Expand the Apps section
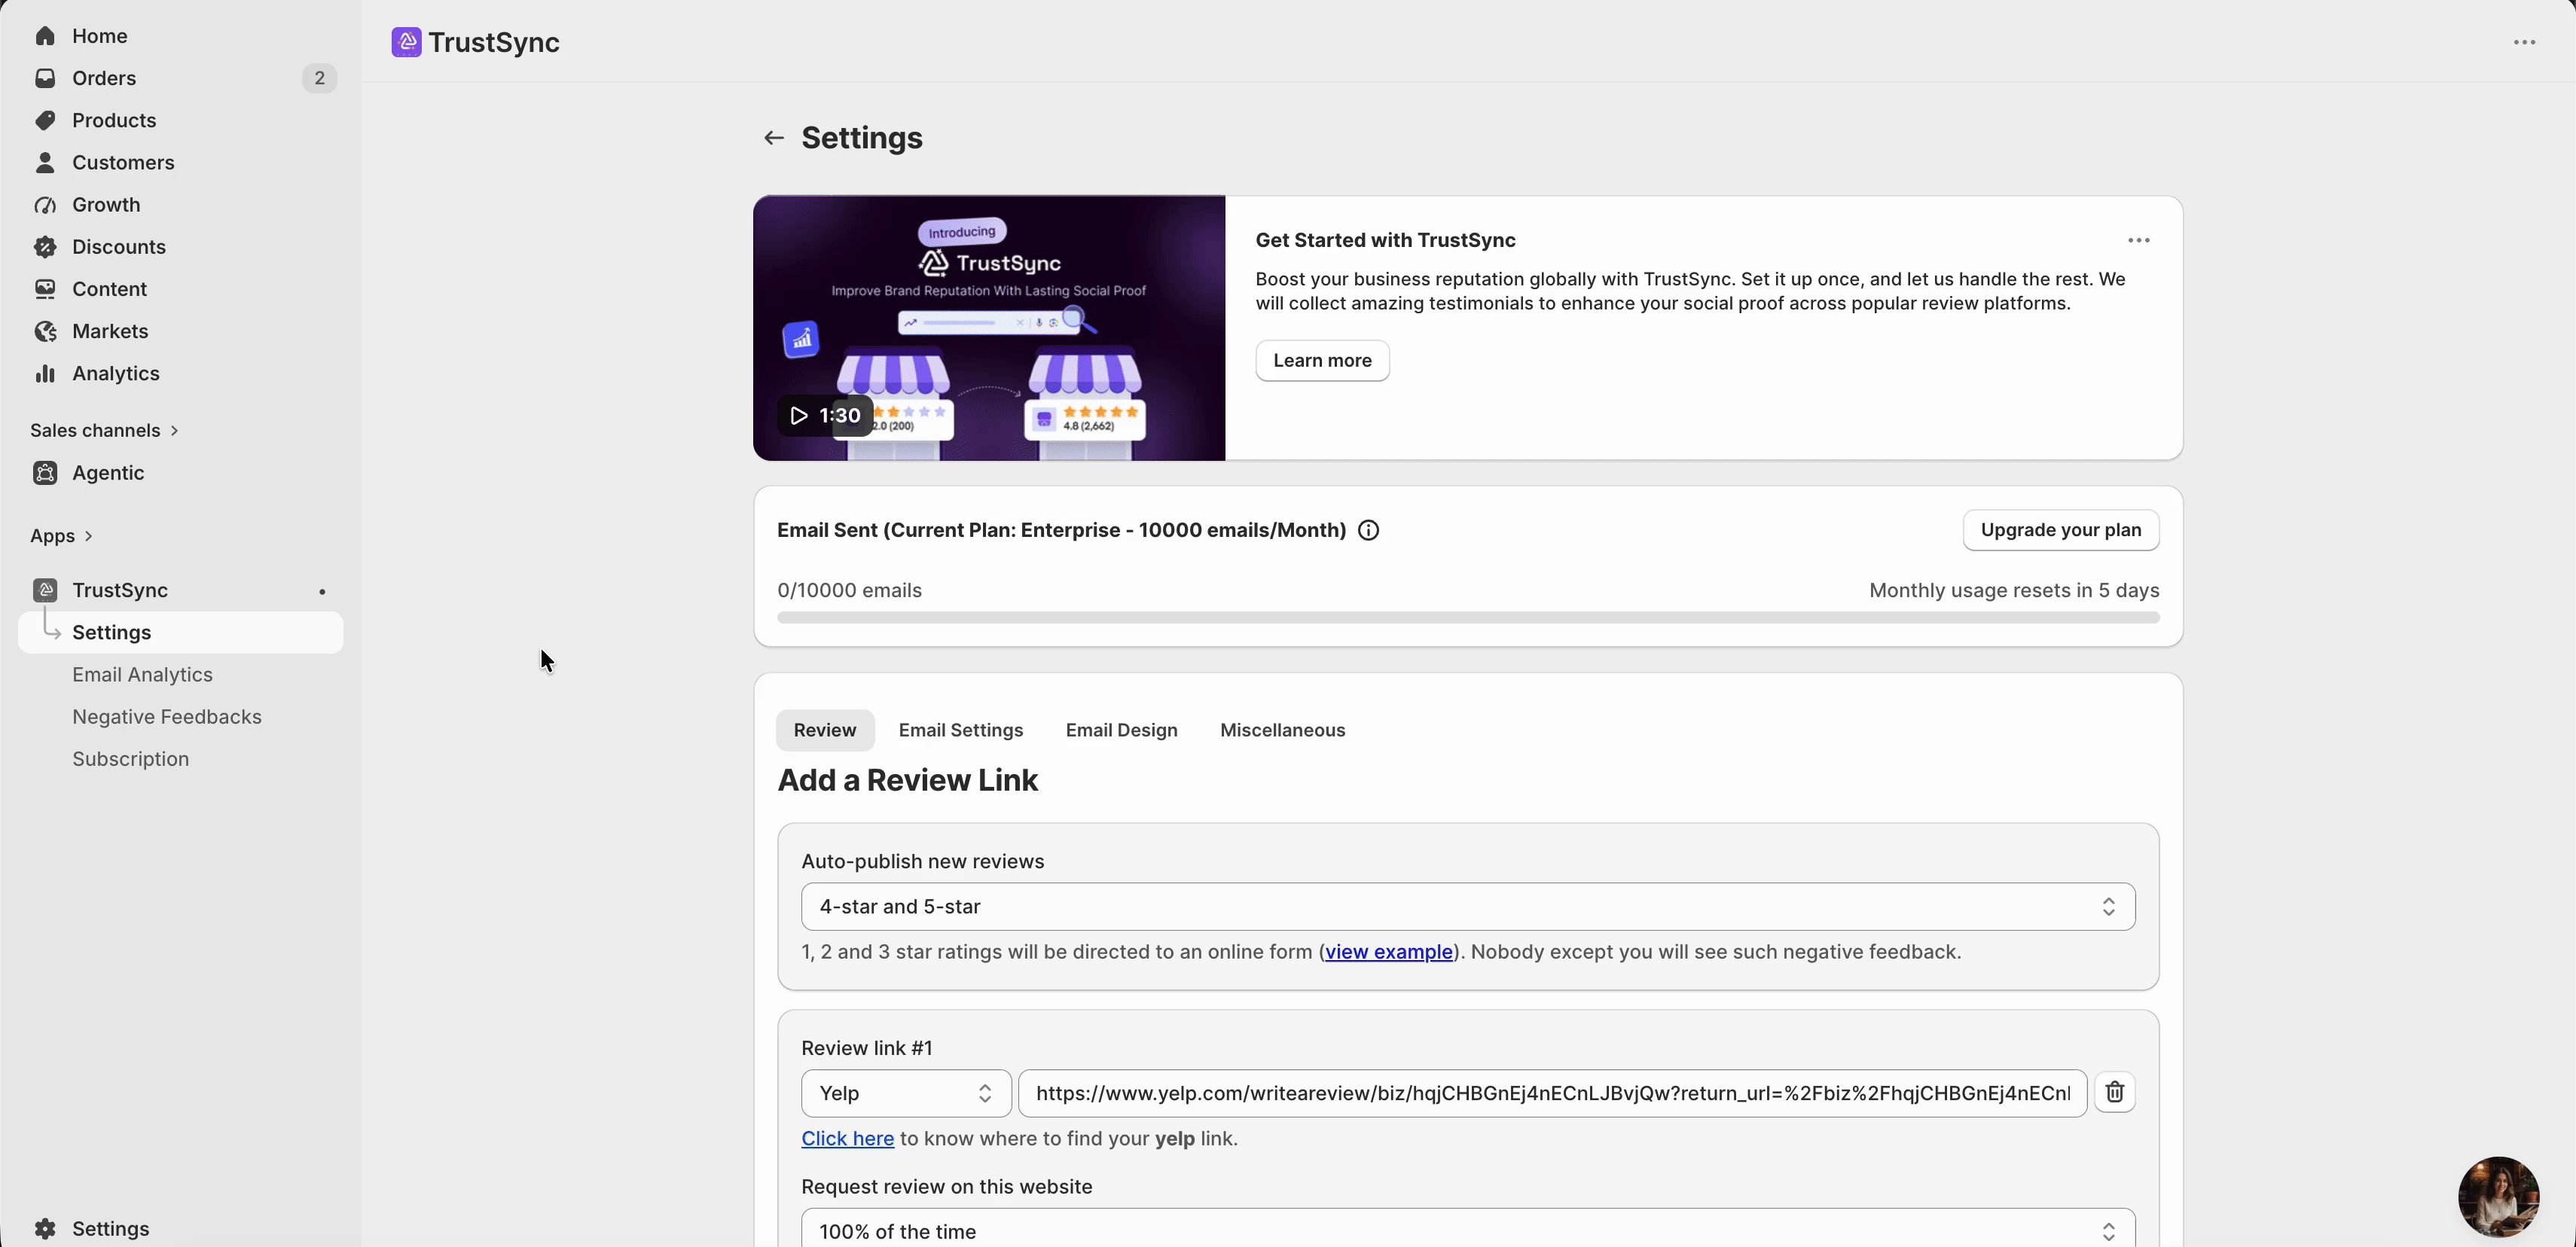2576x1247 pixels. pos(61,536)
